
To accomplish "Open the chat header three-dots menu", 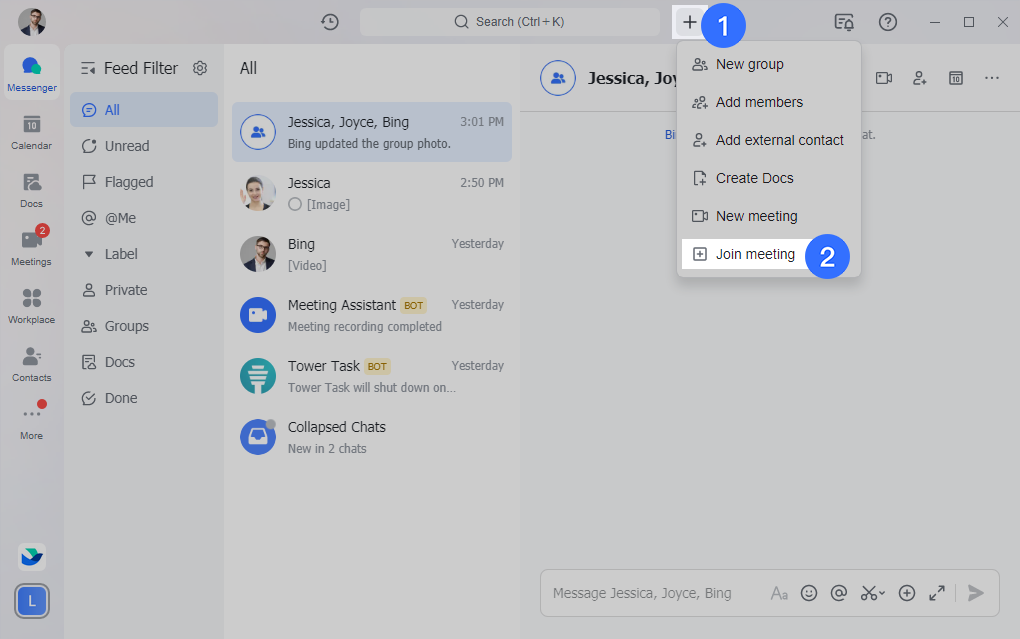I will 991,78.
